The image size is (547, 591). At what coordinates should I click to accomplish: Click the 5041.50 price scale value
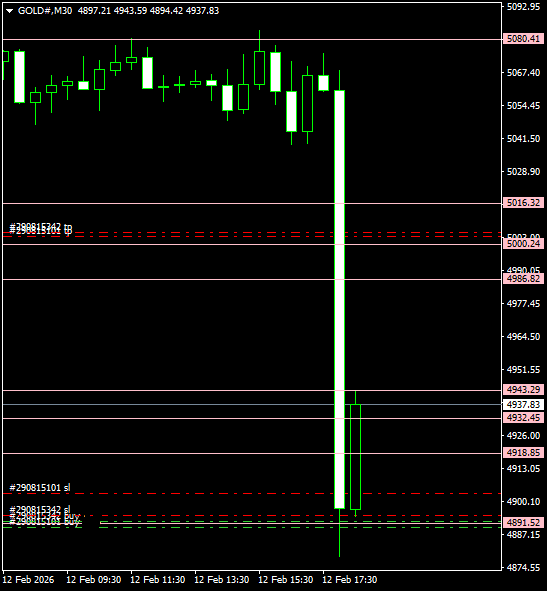point(523,139)
